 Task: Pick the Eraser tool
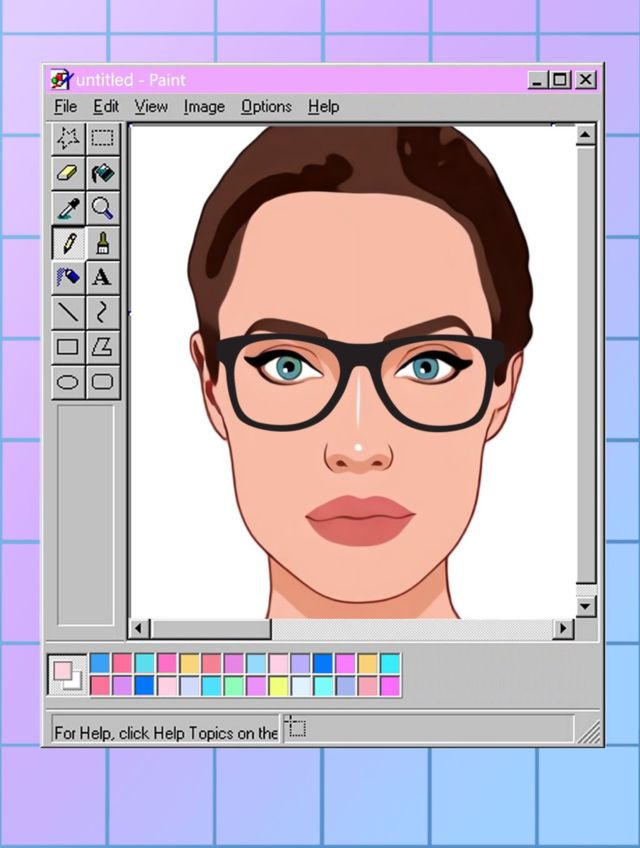tap(68, 173)
